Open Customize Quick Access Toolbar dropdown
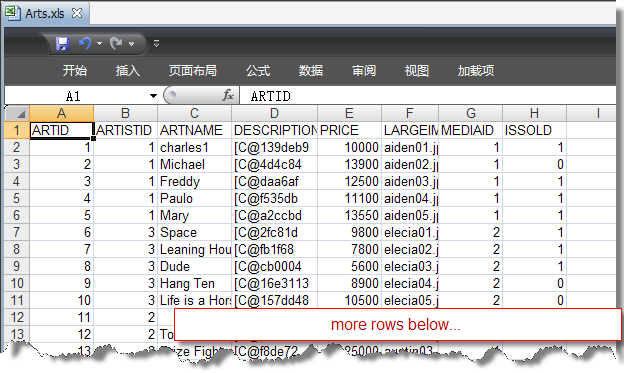The height and width of the screenshot is (373, 624). click(x=156, y=43)
